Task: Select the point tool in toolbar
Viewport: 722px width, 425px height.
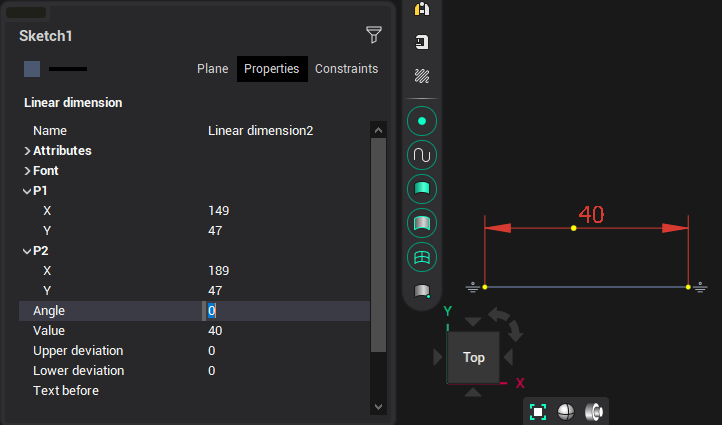Action: (x=422, y=121)
